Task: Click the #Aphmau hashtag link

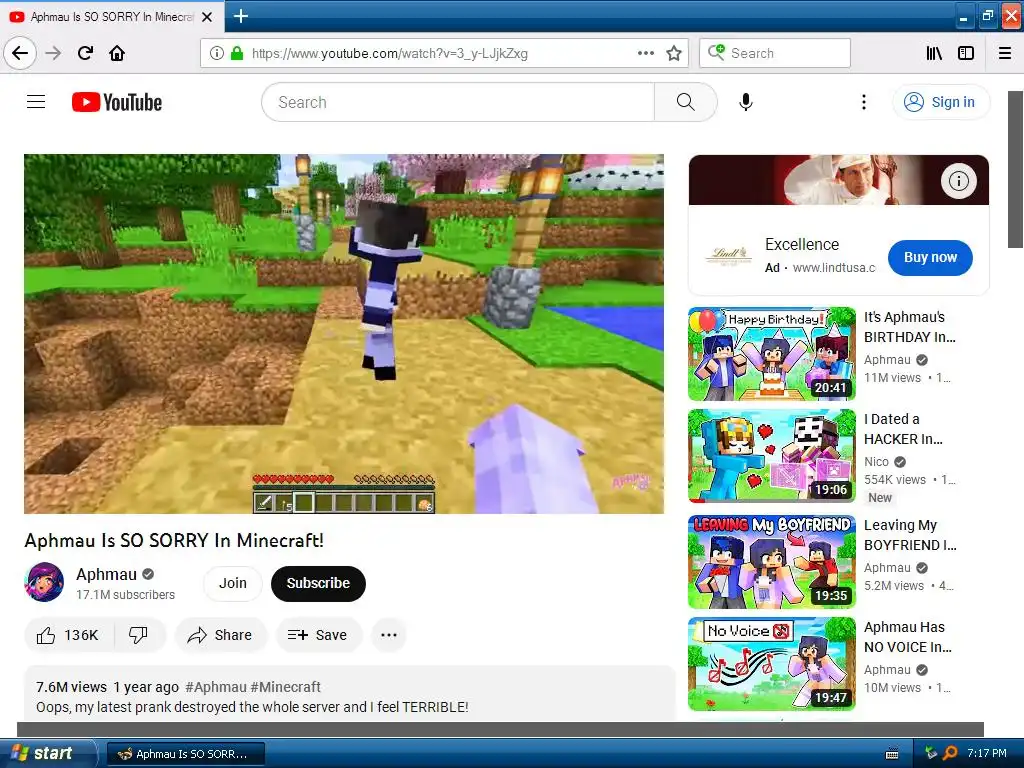Action: [x=216, y=687]
